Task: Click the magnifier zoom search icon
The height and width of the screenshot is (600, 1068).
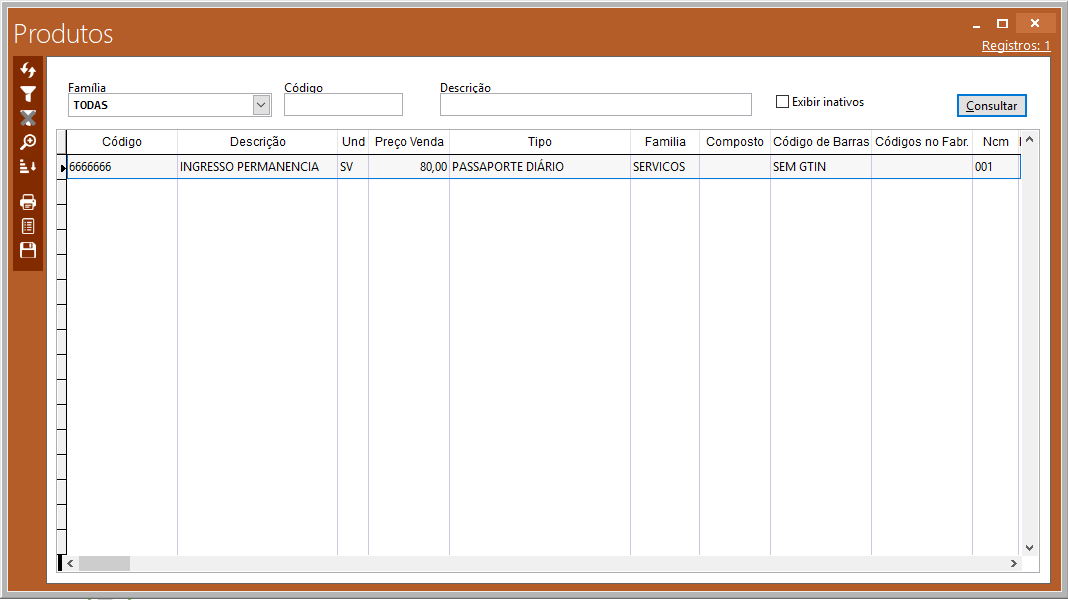Action: pos(28,142)
